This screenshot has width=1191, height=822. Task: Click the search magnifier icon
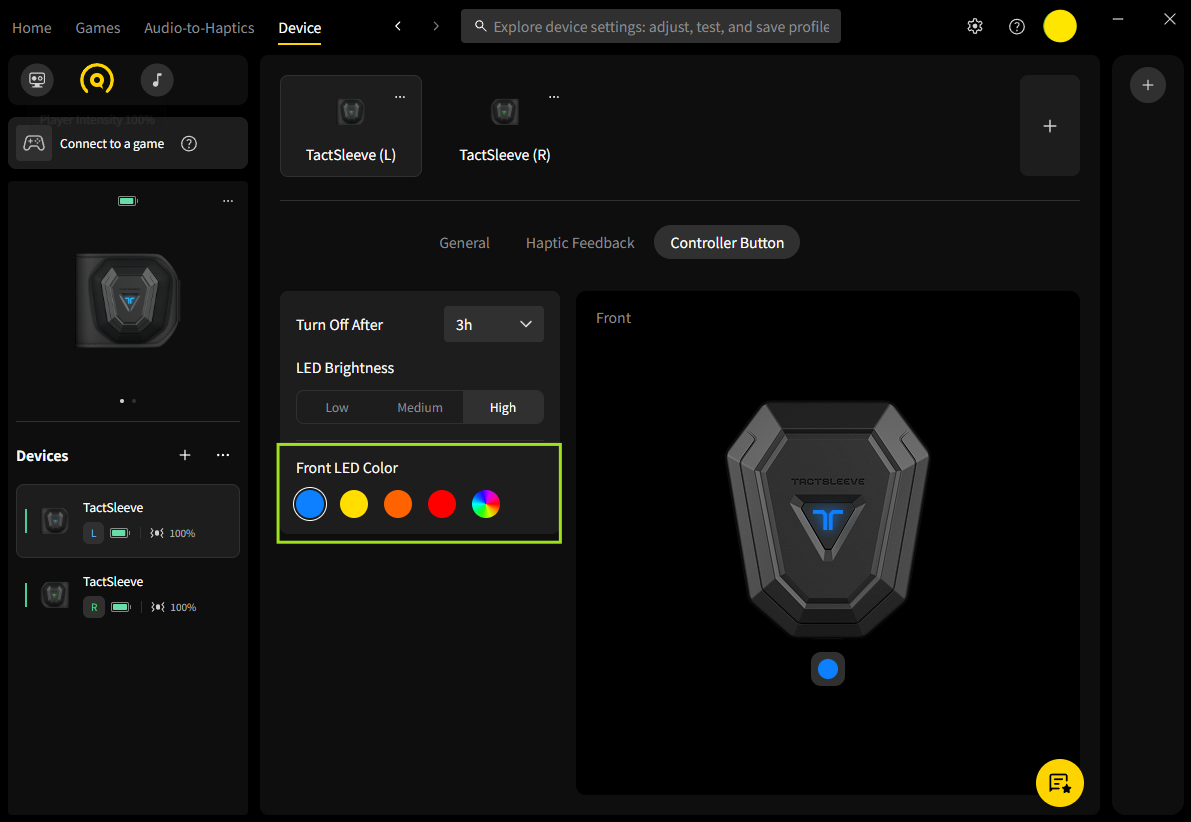[480, 27]
